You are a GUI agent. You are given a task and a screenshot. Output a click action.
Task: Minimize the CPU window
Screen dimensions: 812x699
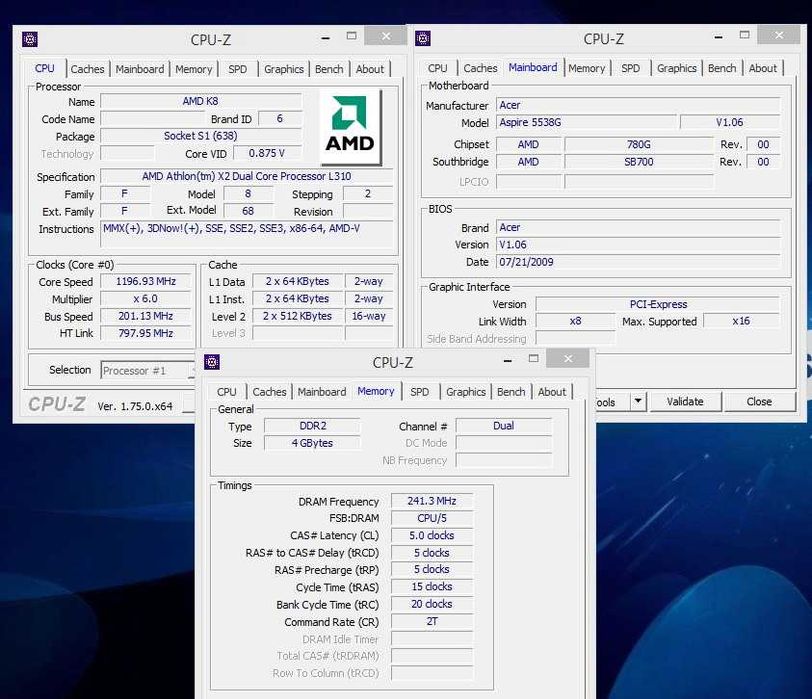click(325, 38)
